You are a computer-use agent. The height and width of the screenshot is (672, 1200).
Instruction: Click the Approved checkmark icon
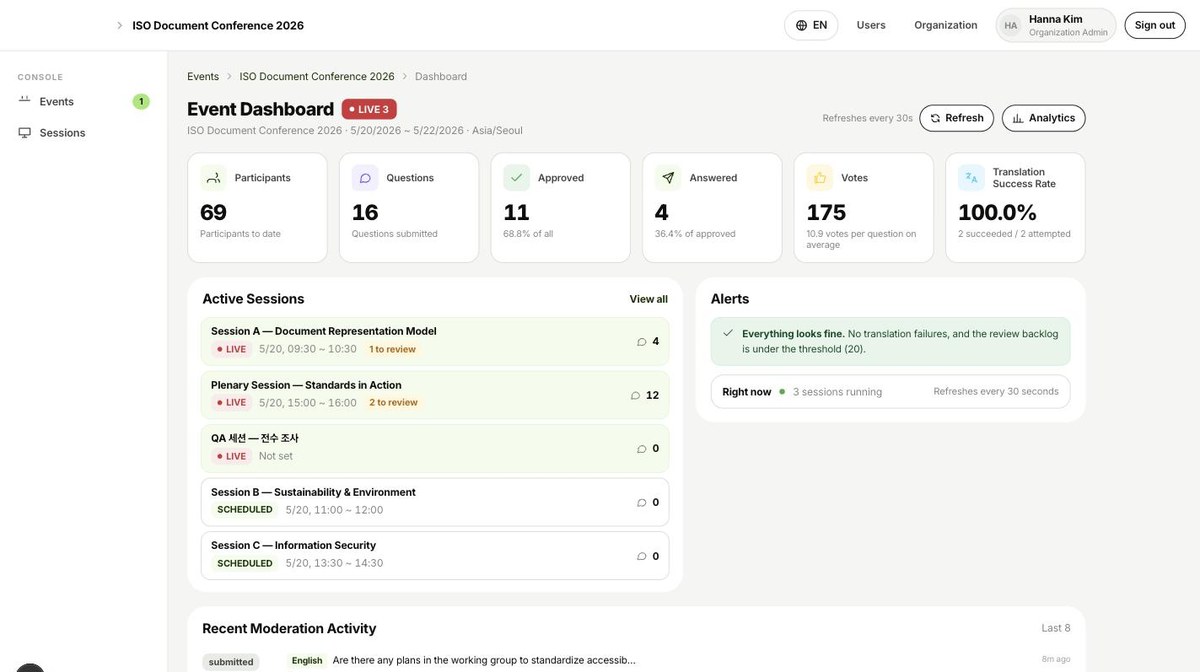click(x=516, y=178)
